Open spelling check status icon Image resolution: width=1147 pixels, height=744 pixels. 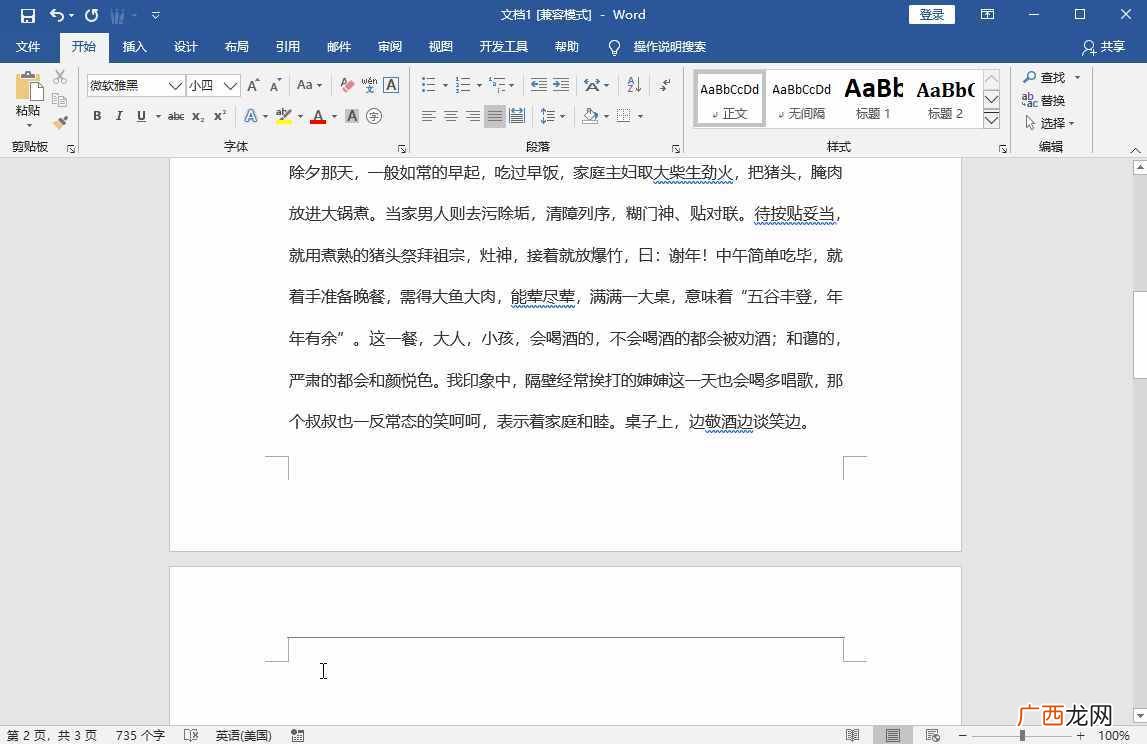point(191,735)
